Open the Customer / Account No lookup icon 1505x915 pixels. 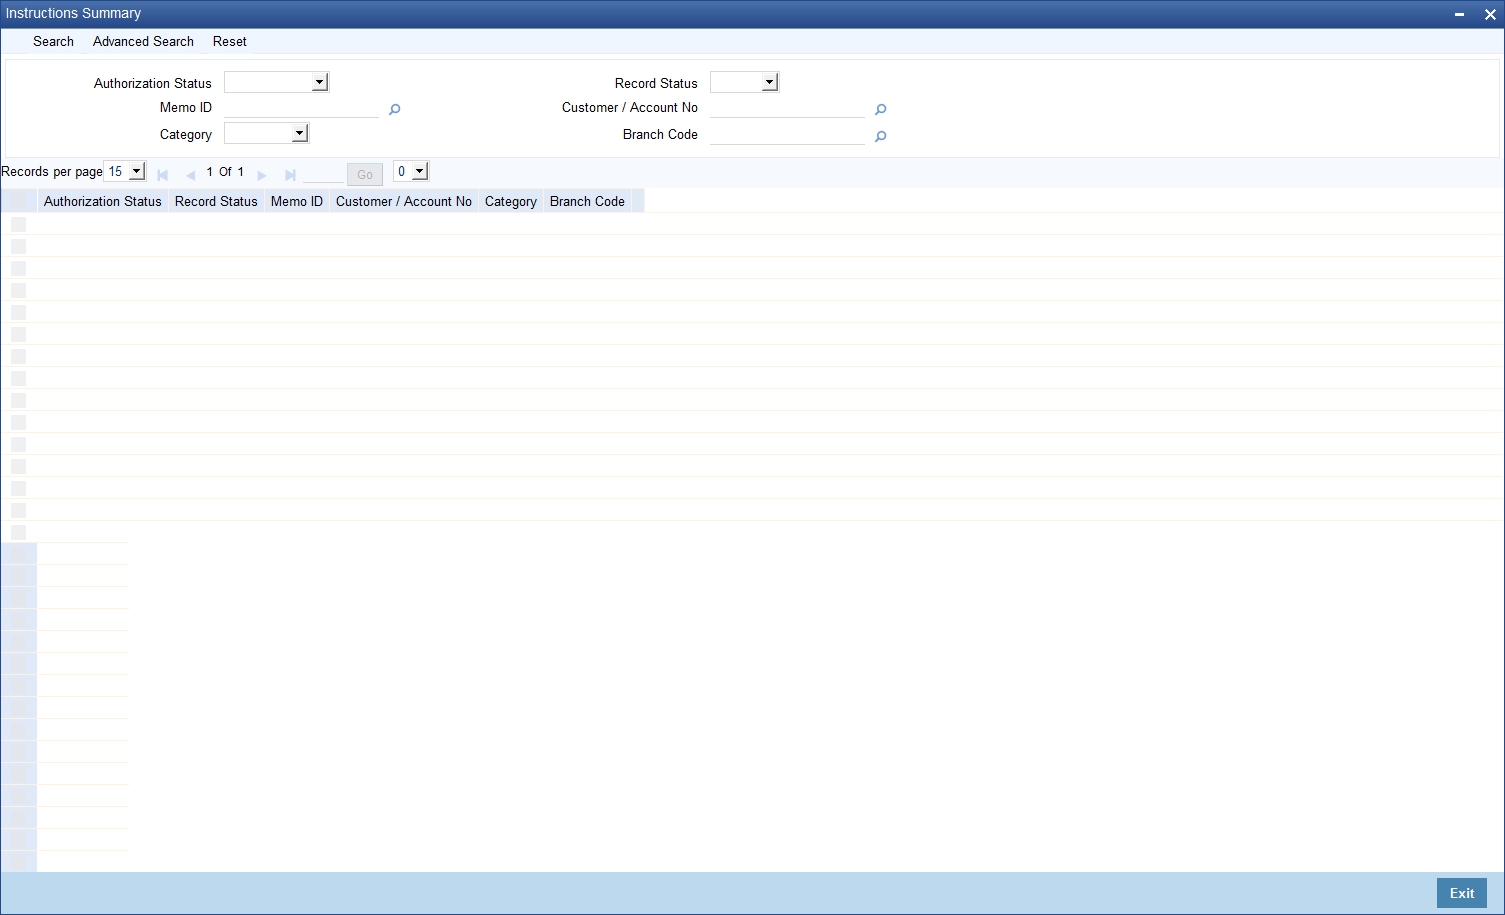click(880, 110)
